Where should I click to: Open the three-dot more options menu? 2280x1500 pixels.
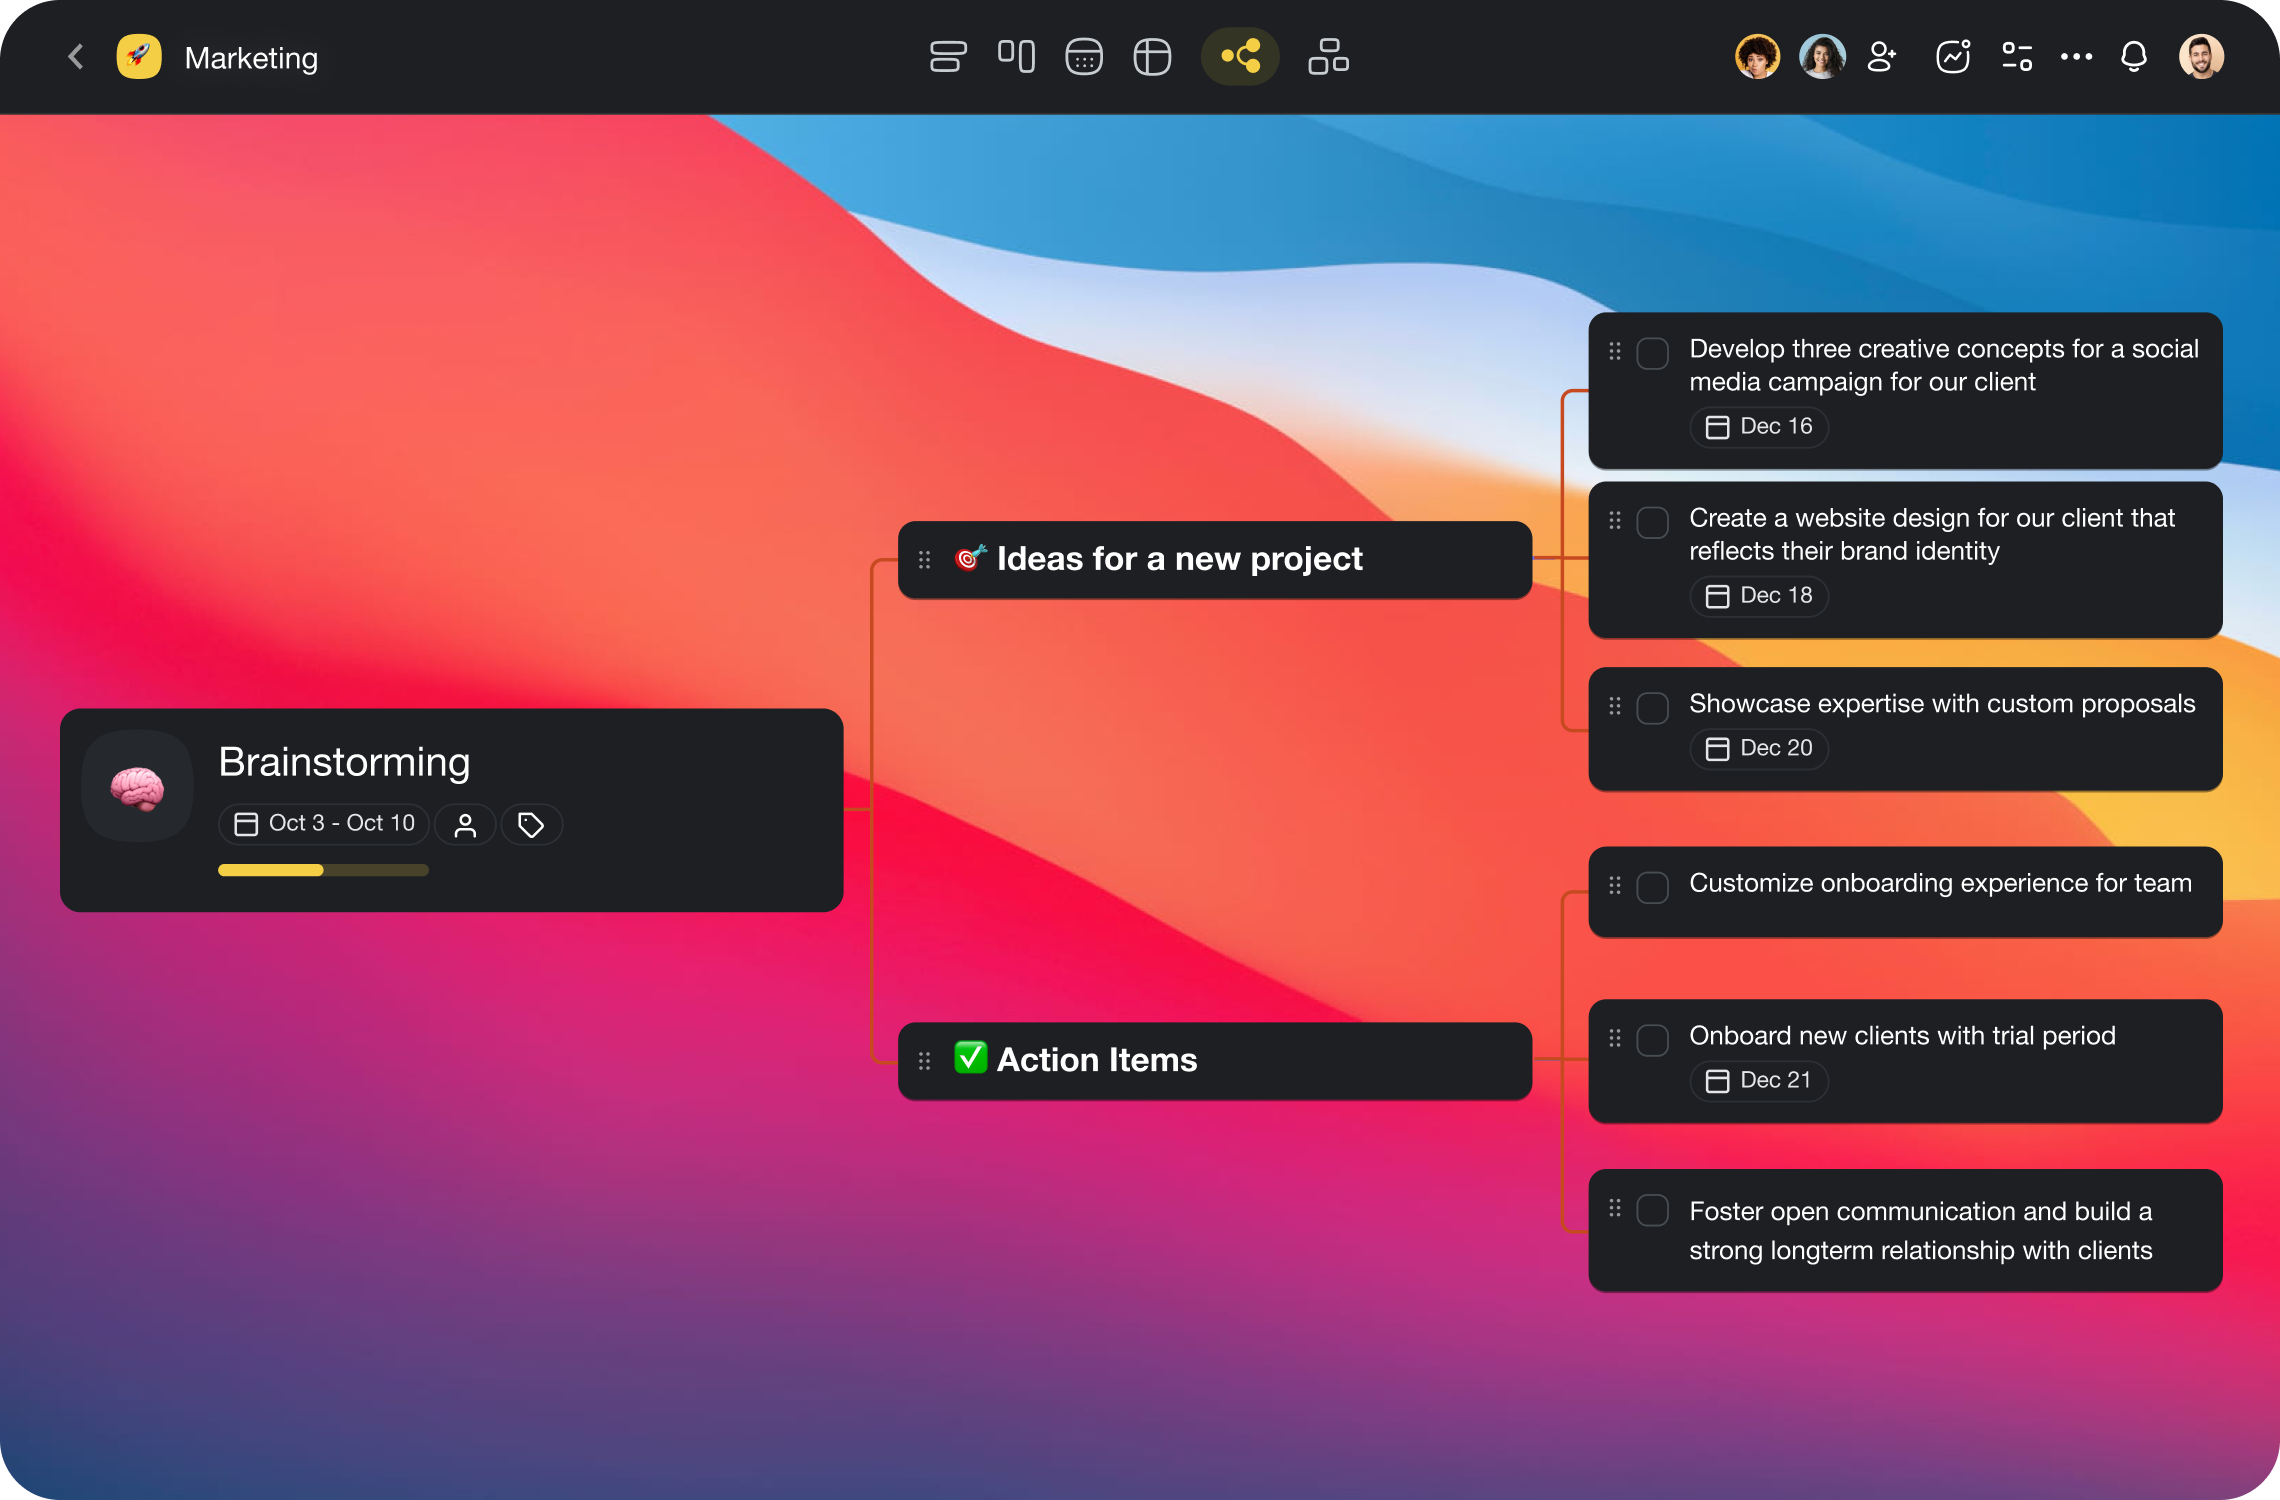tap(2076, 57)
